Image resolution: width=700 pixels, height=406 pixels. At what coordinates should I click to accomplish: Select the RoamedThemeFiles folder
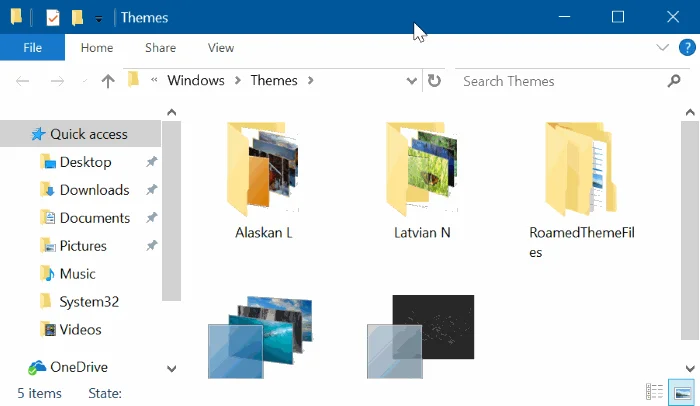582,191
